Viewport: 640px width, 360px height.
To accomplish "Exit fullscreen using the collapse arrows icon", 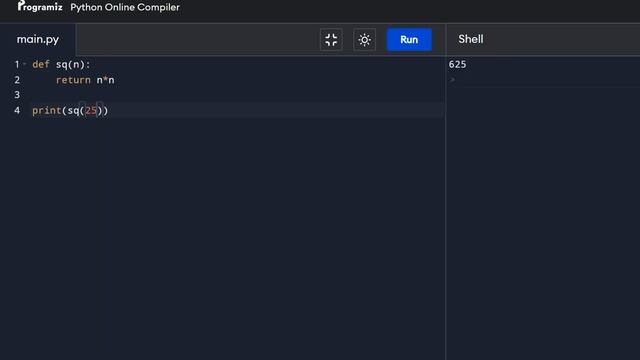I will [331, 40].
